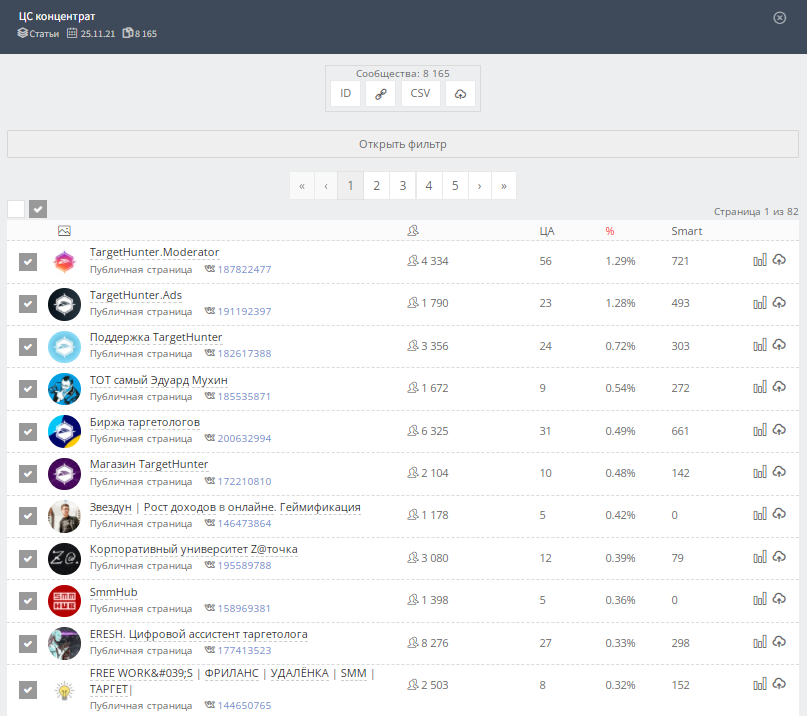Uncheck the Поддержка TargetHunter checkbox
Screen dimensions: 807x716
[x=28, y=346]
